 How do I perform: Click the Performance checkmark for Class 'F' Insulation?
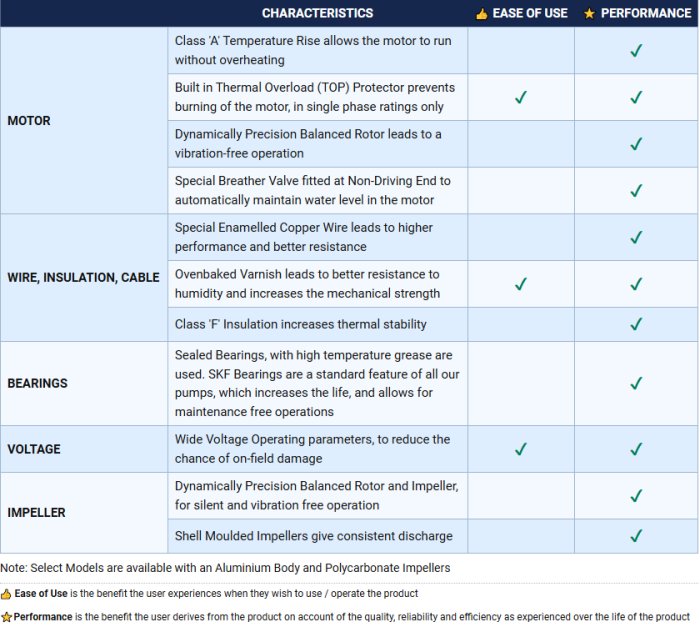[x=636, y=324]
